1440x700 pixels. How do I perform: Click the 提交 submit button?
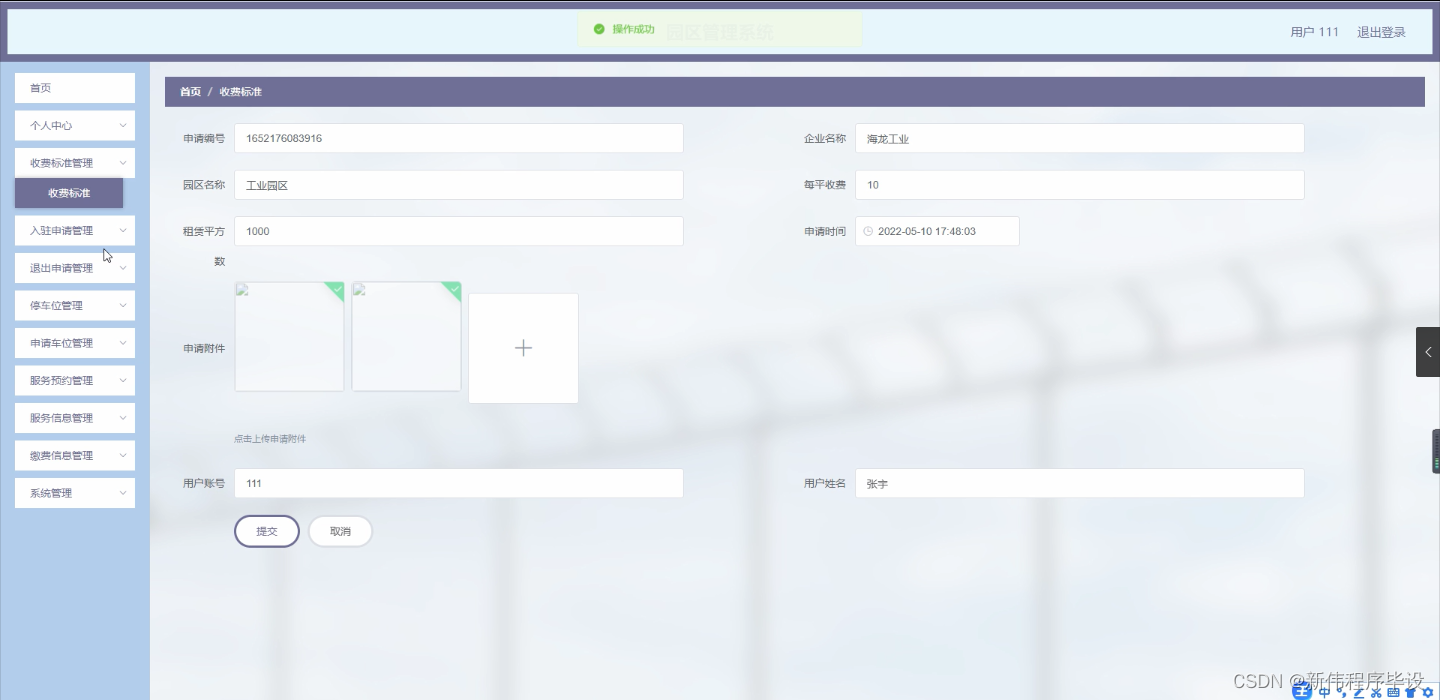[x=266, y=531]
